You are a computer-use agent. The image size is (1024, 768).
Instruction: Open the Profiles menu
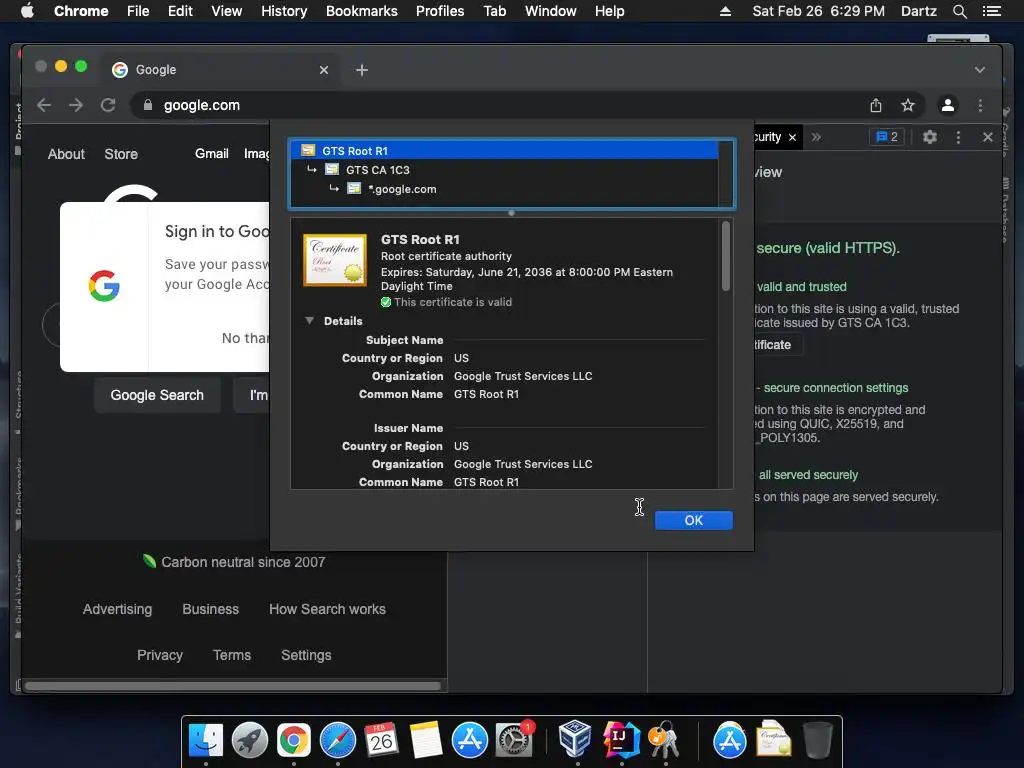coord(440,11)
